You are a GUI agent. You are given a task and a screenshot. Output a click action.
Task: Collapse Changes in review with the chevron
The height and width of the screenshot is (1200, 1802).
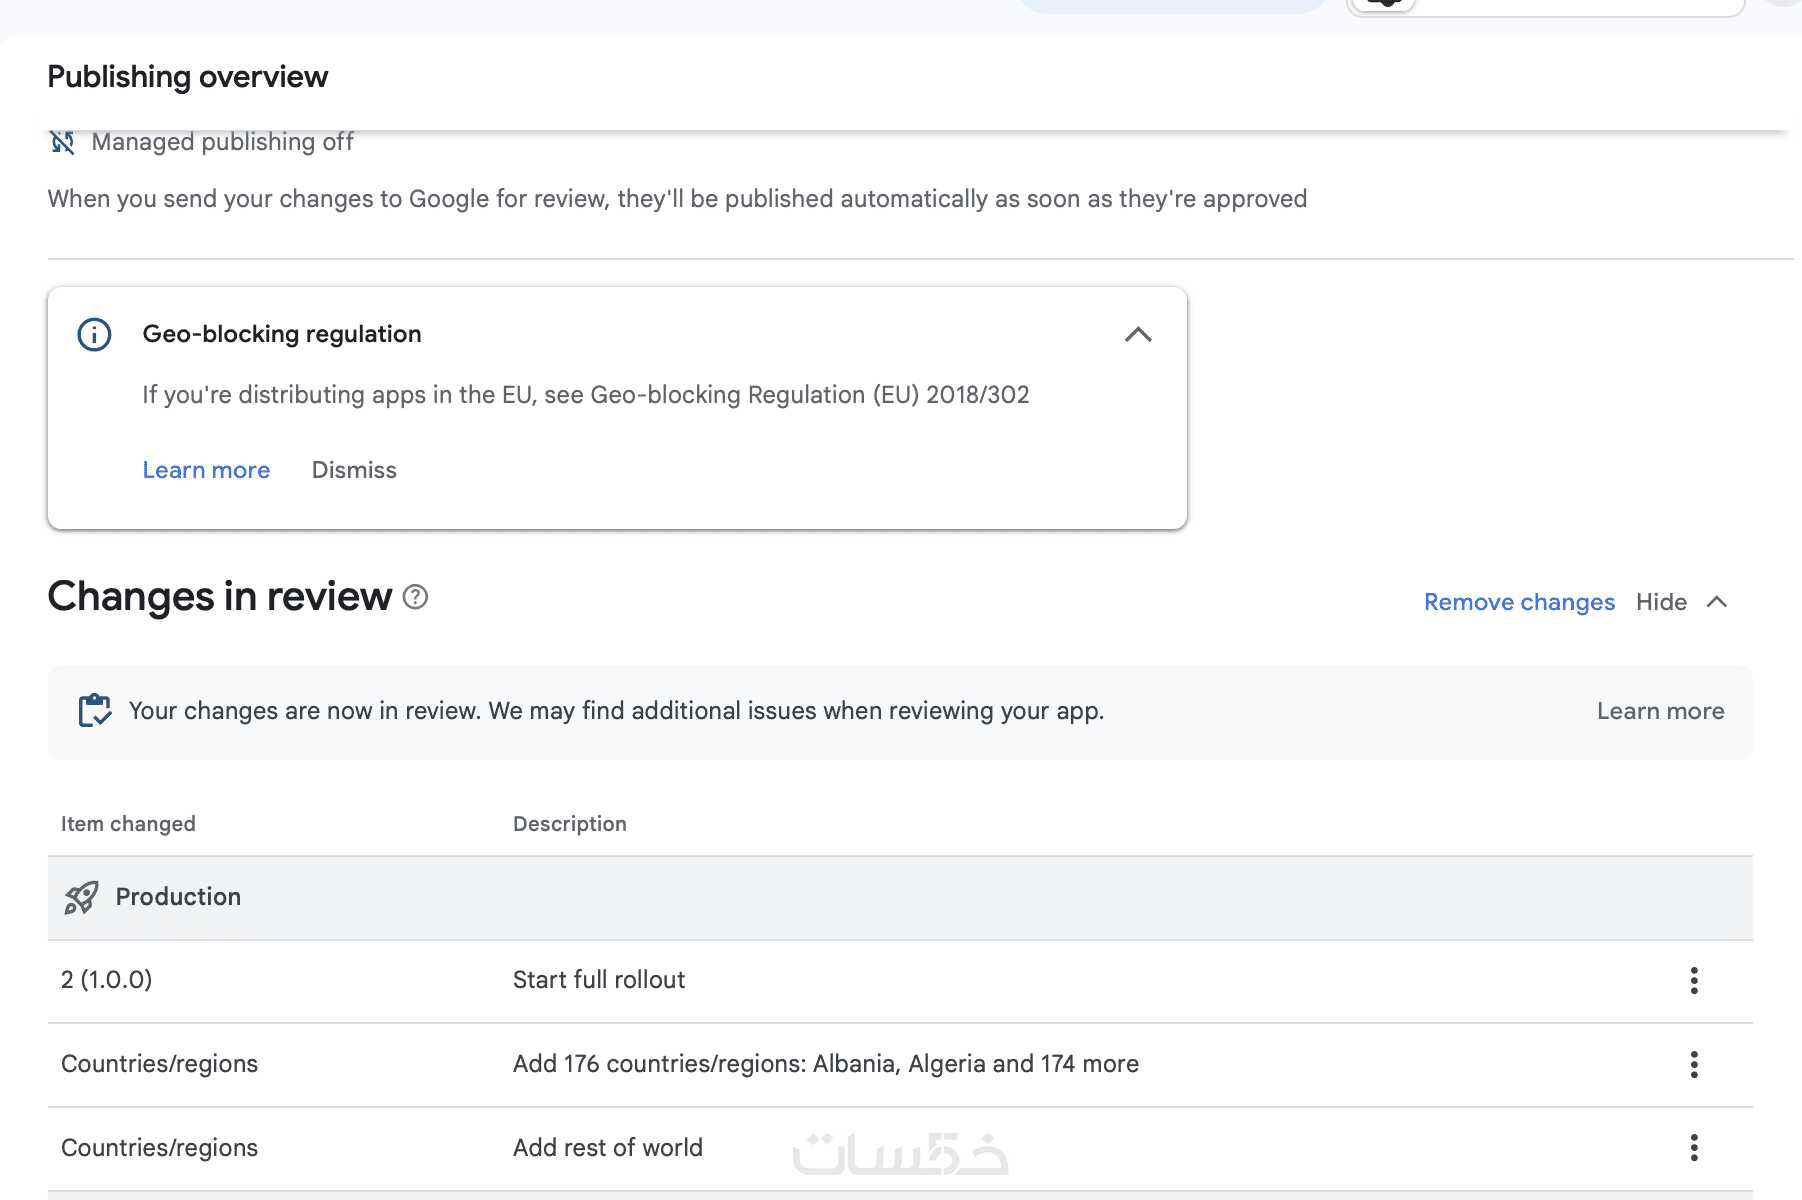(x=1717, y=602)
